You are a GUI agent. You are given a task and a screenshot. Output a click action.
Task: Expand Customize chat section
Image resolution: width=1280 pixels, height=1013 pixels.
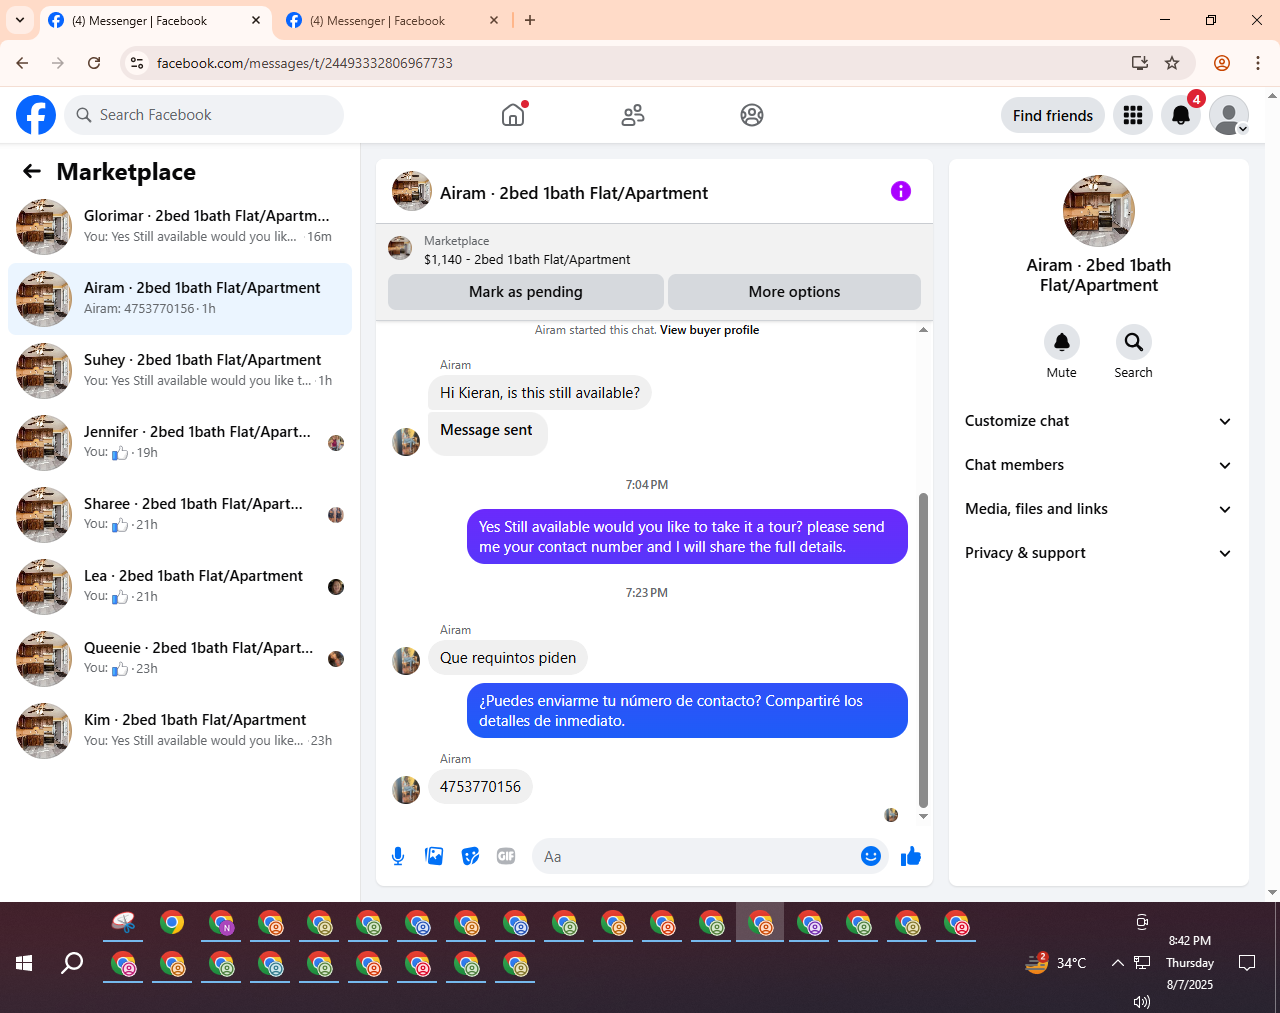1099,421
